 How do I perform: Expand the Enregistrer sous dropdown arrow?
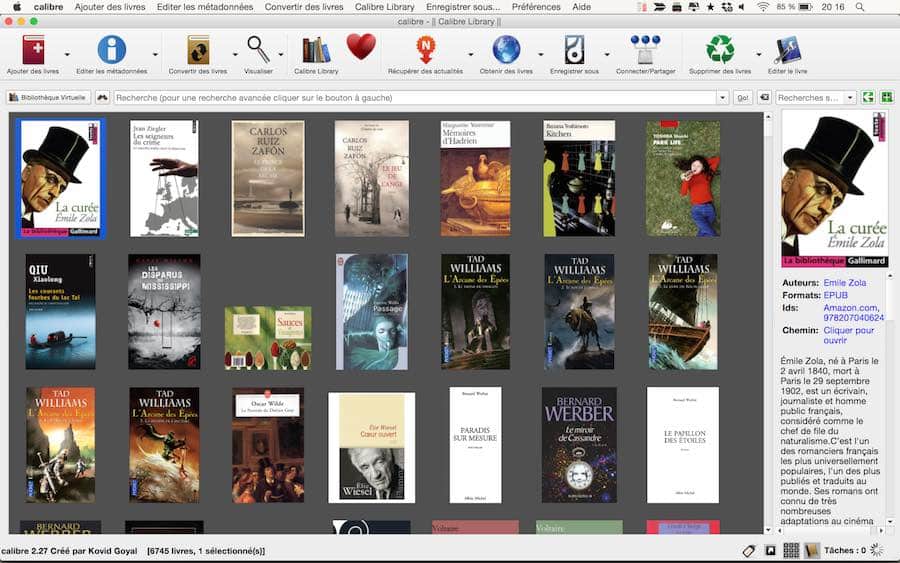coord(607,55)
